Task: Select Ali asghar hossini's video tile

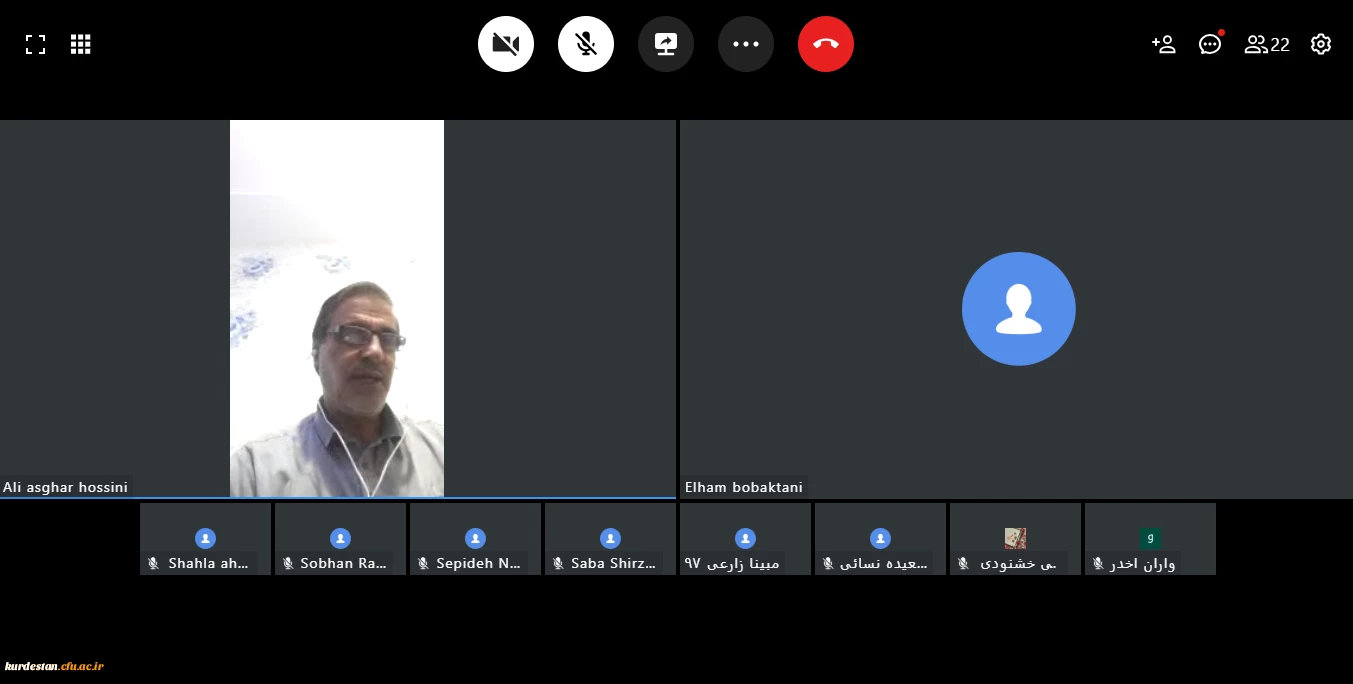Action: pos(337,308)
